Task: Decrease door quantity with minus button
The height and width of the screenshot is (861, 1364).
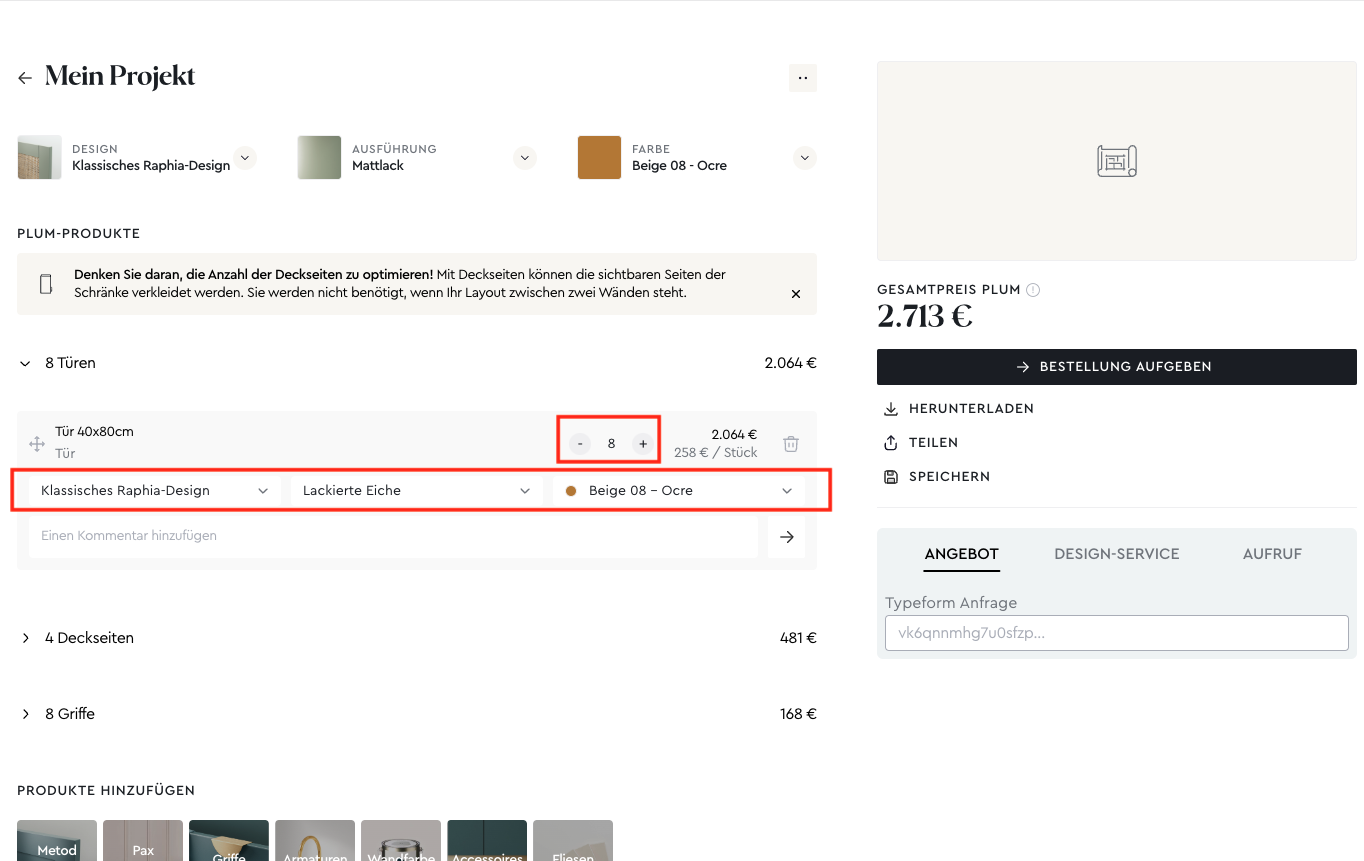Action: 580,443
